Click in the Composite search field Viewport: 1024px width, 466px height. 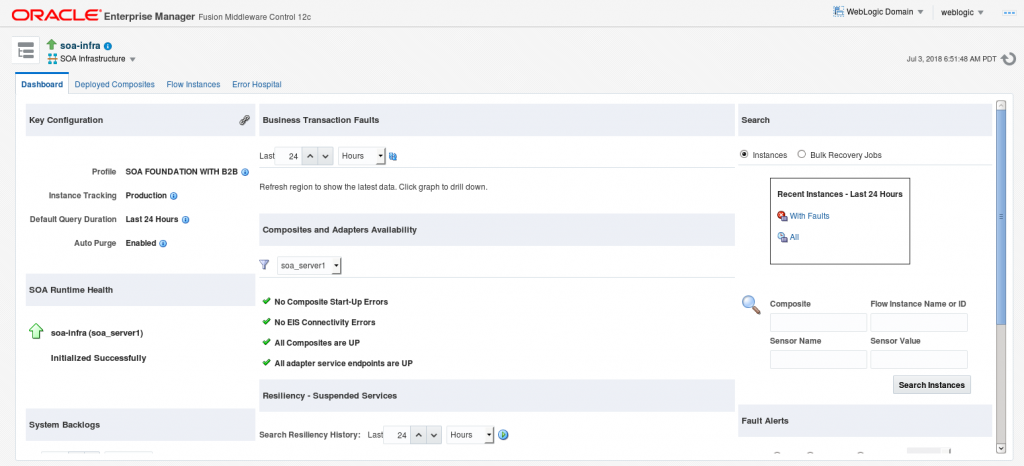[818, 322]
